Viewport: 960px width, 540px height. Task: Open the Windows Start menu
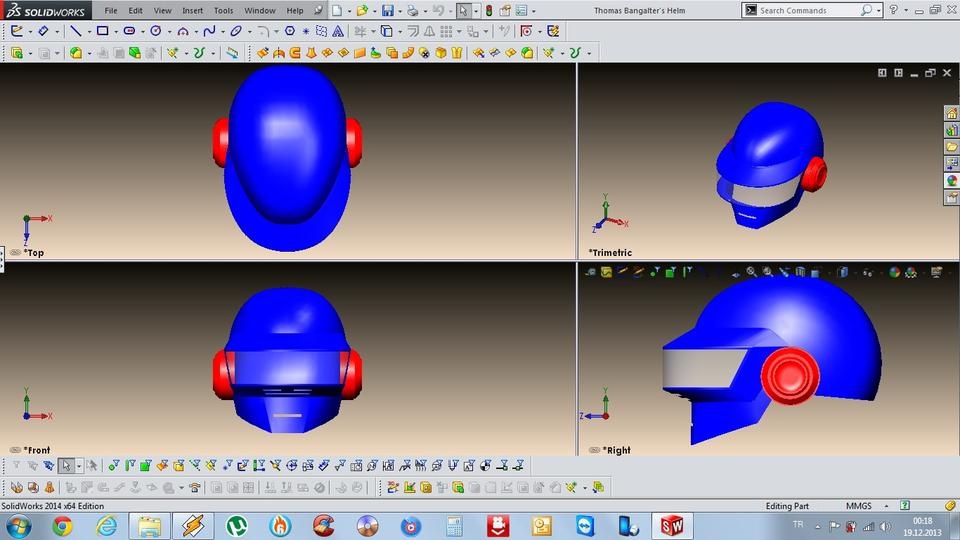(18, 526)
